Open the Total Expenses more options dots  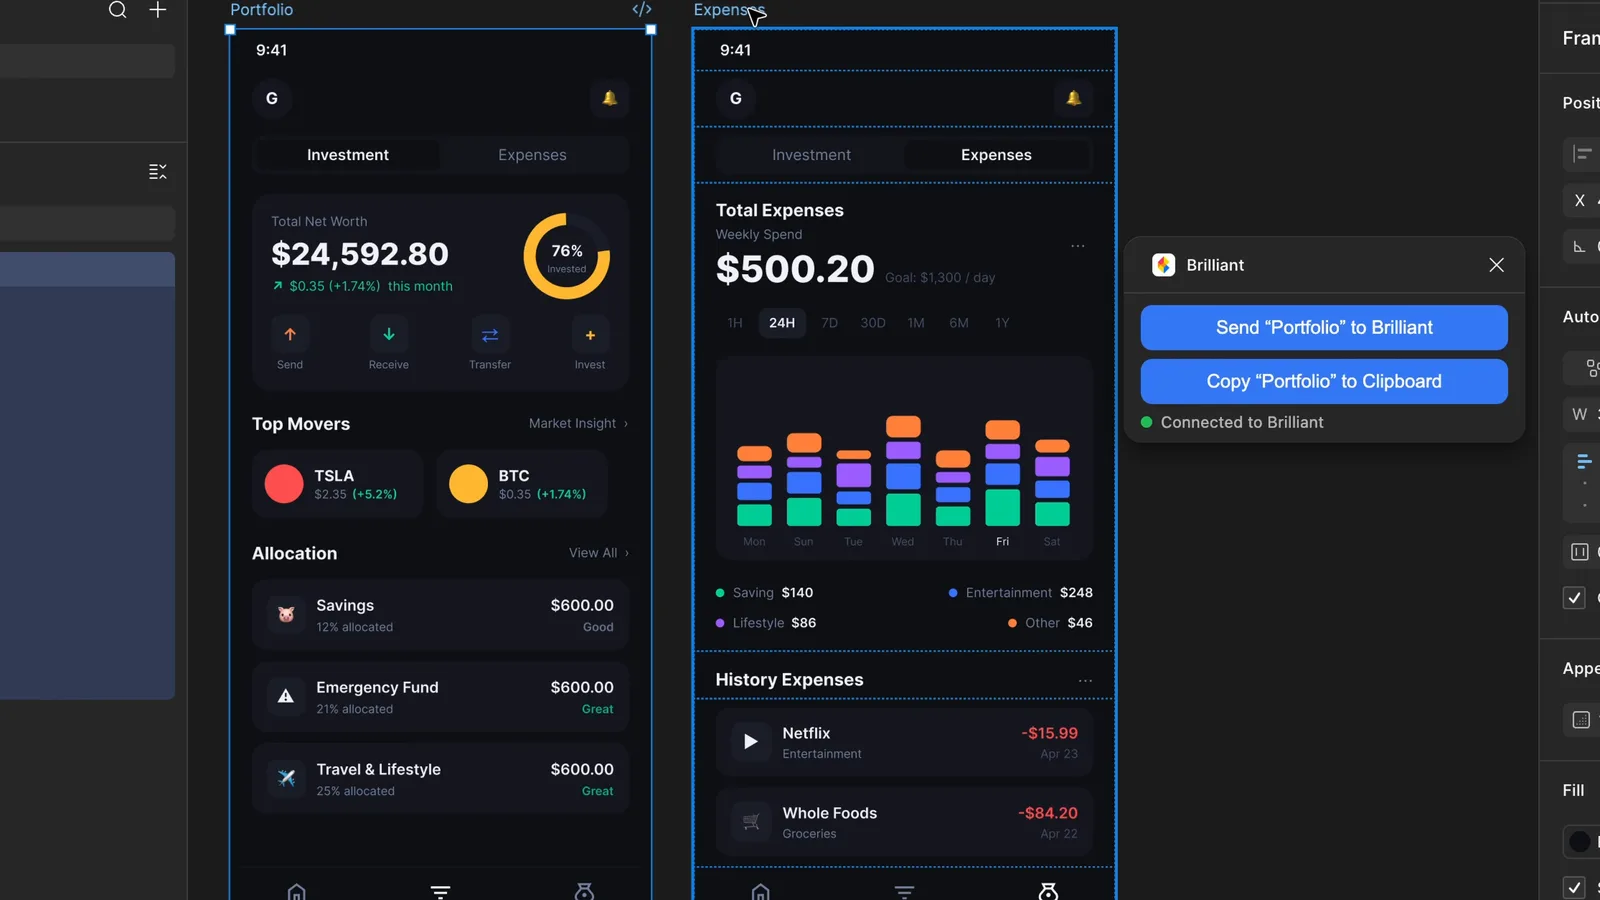[x=1078, y=246]
